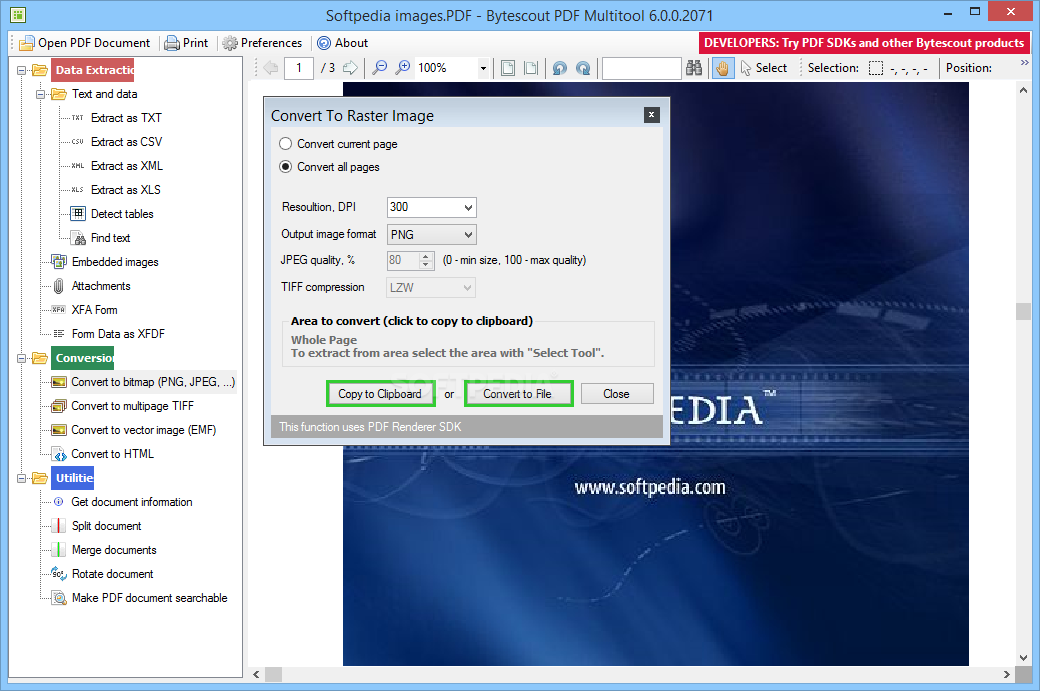Open Extract as TXT item
Screen dimensions: 1040x691
[x=126, y=118]
